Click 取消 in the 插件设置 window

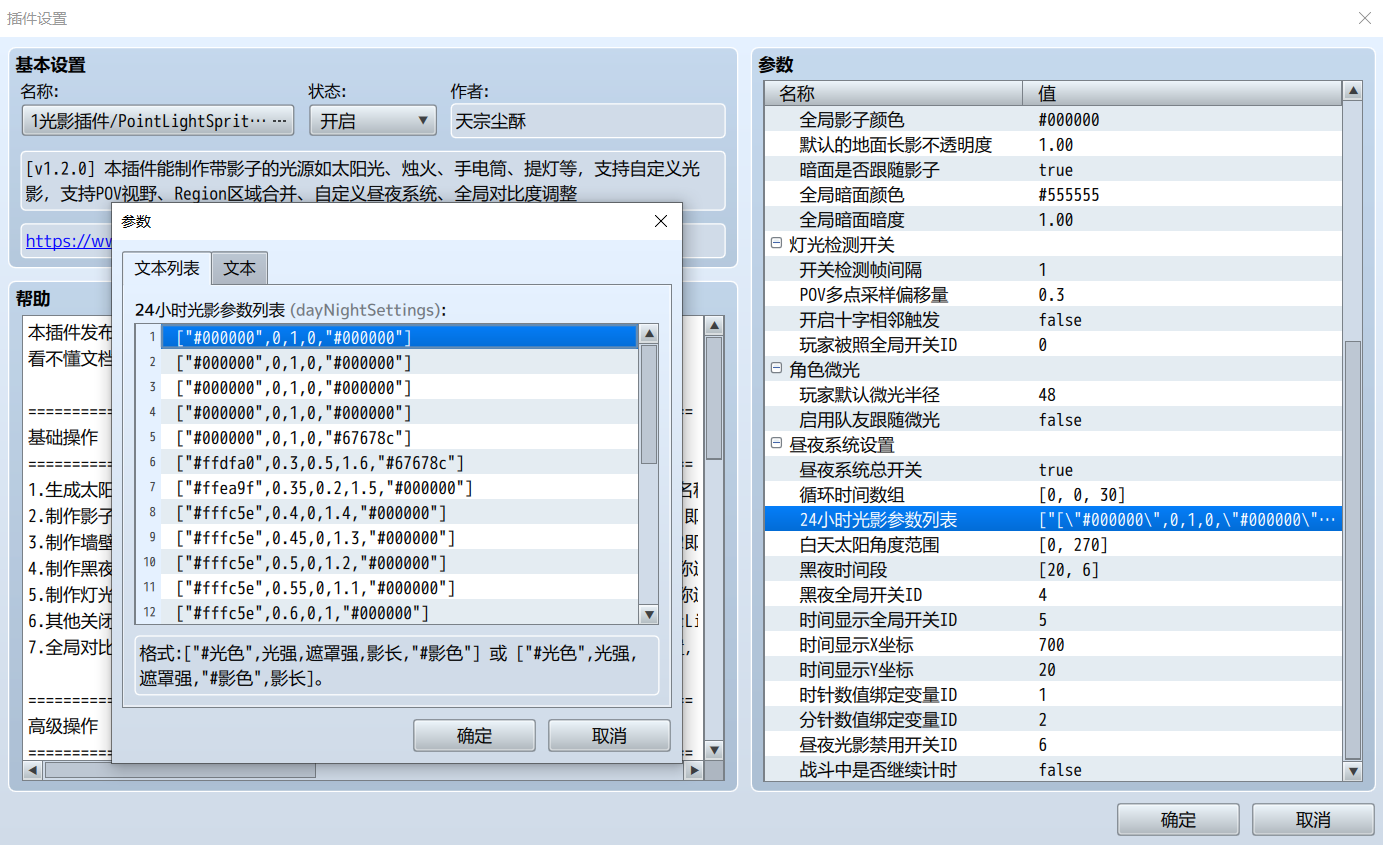coord(1313,820)
